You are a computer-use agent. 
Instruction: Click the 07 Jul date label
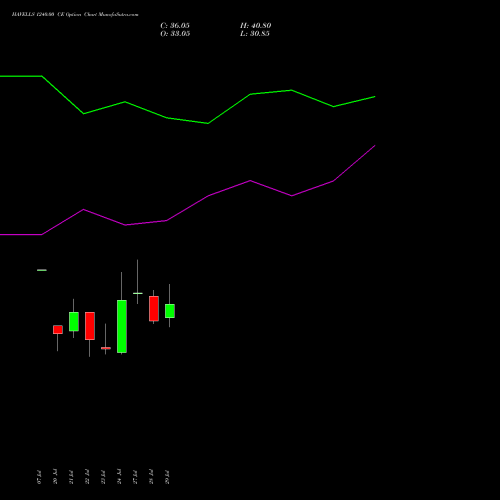click(39, 477)
